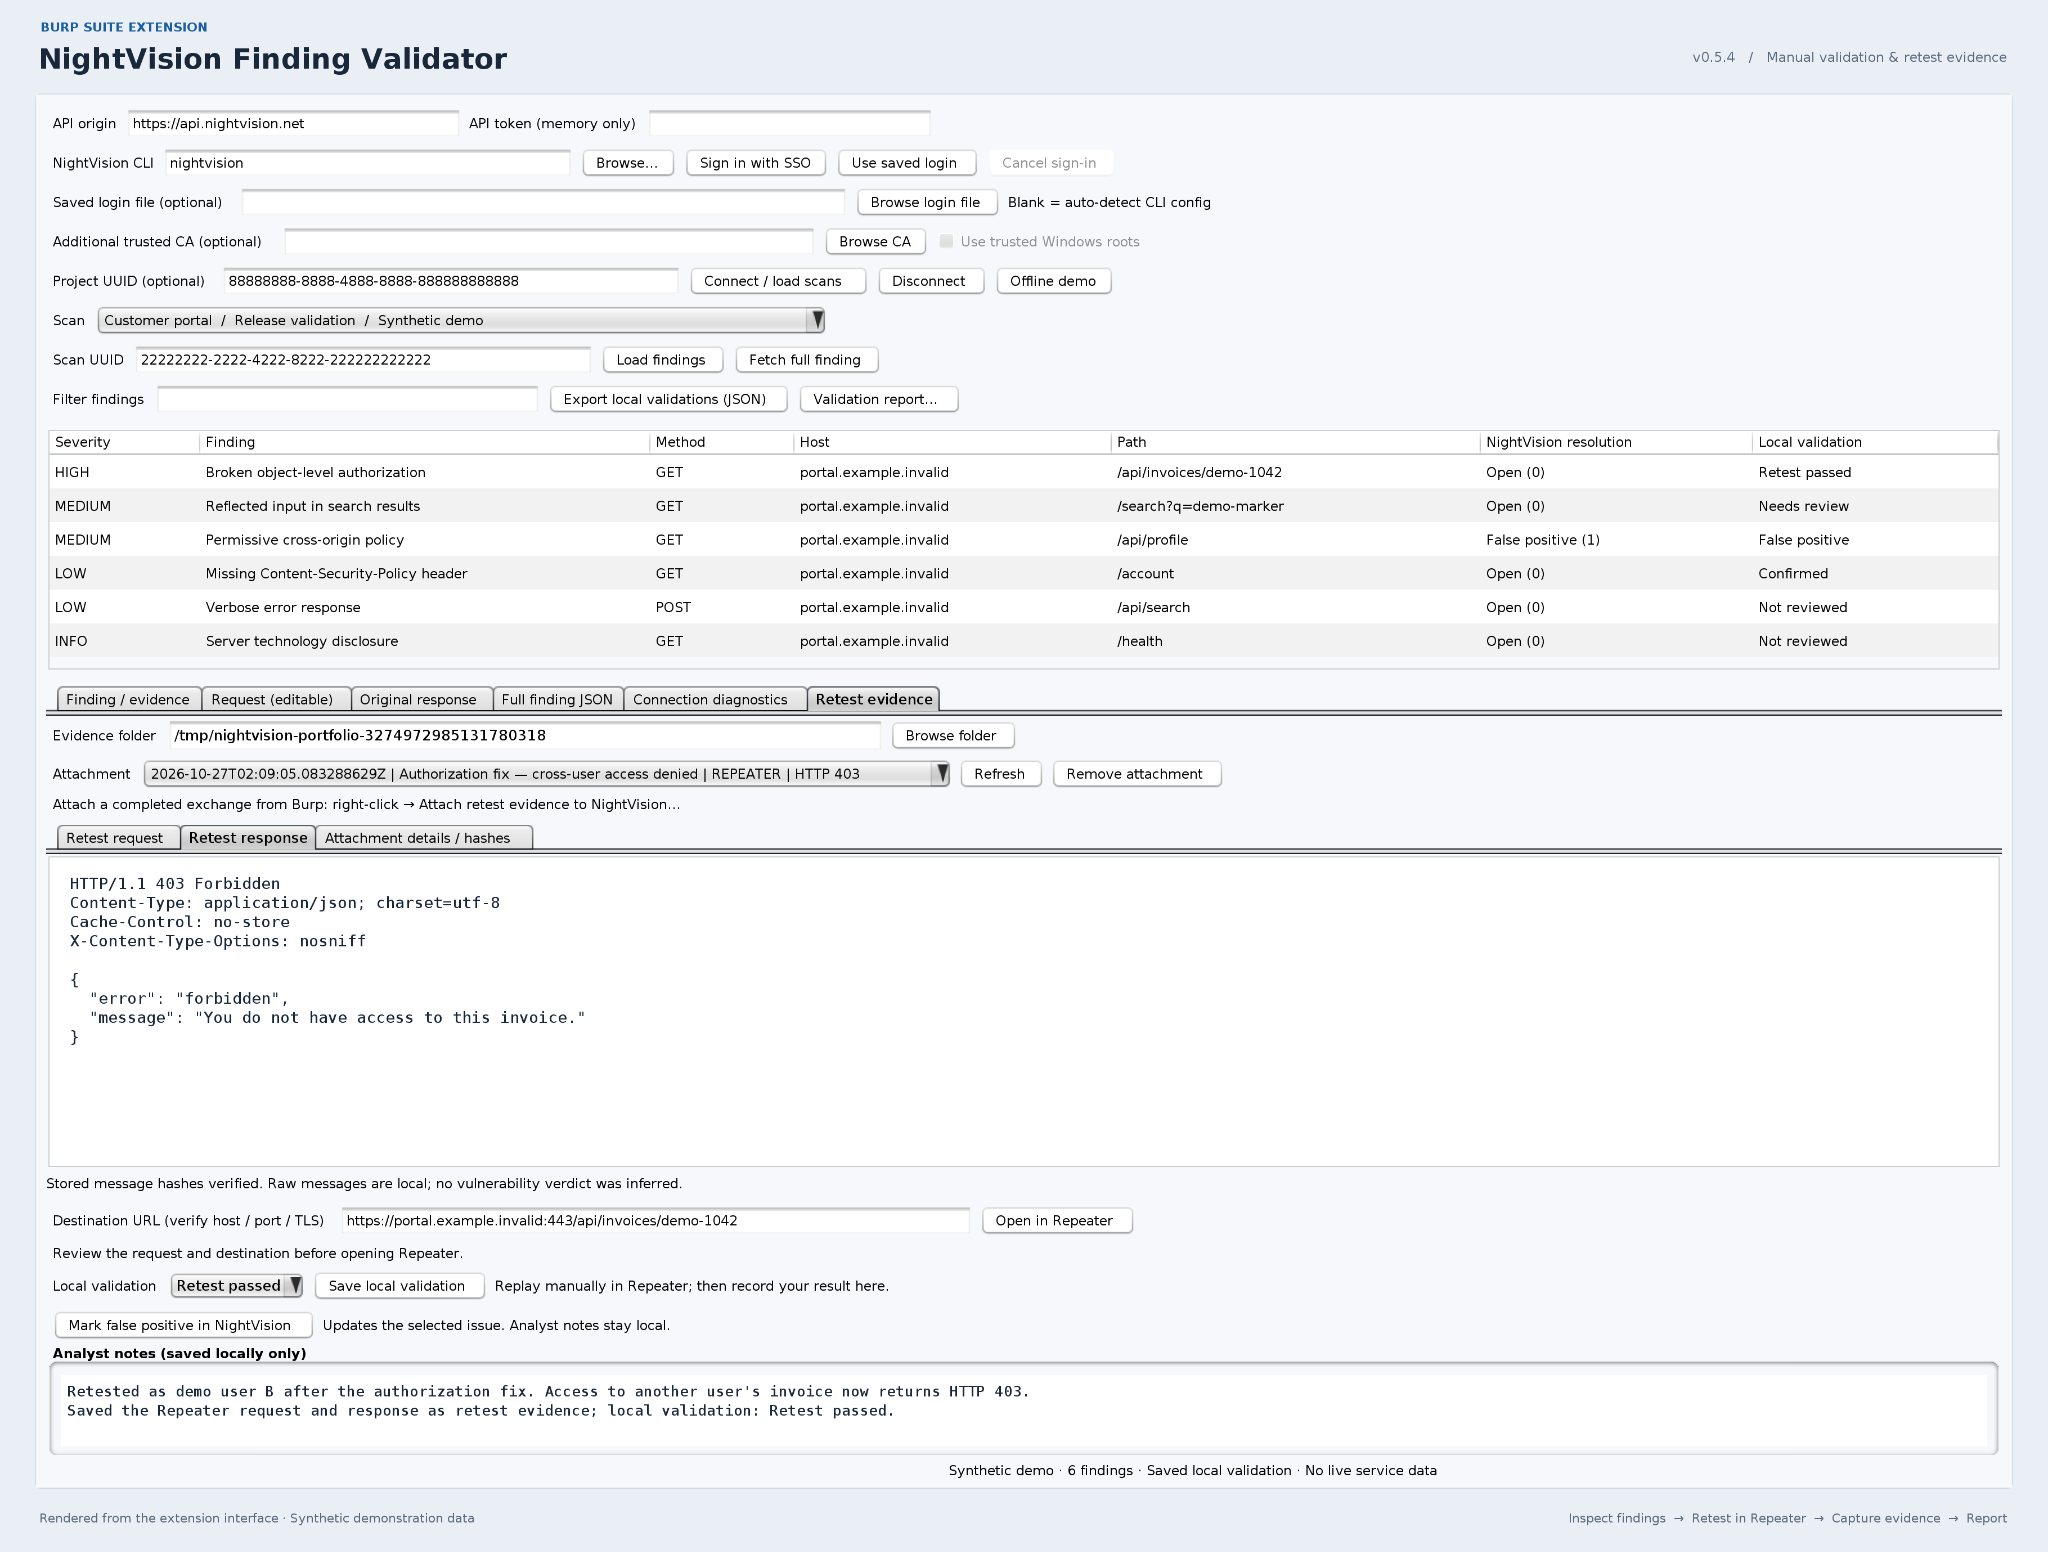Click Use saved login button
Viewport: 2048px width, 1552px height.
click(x=907, y=163)
